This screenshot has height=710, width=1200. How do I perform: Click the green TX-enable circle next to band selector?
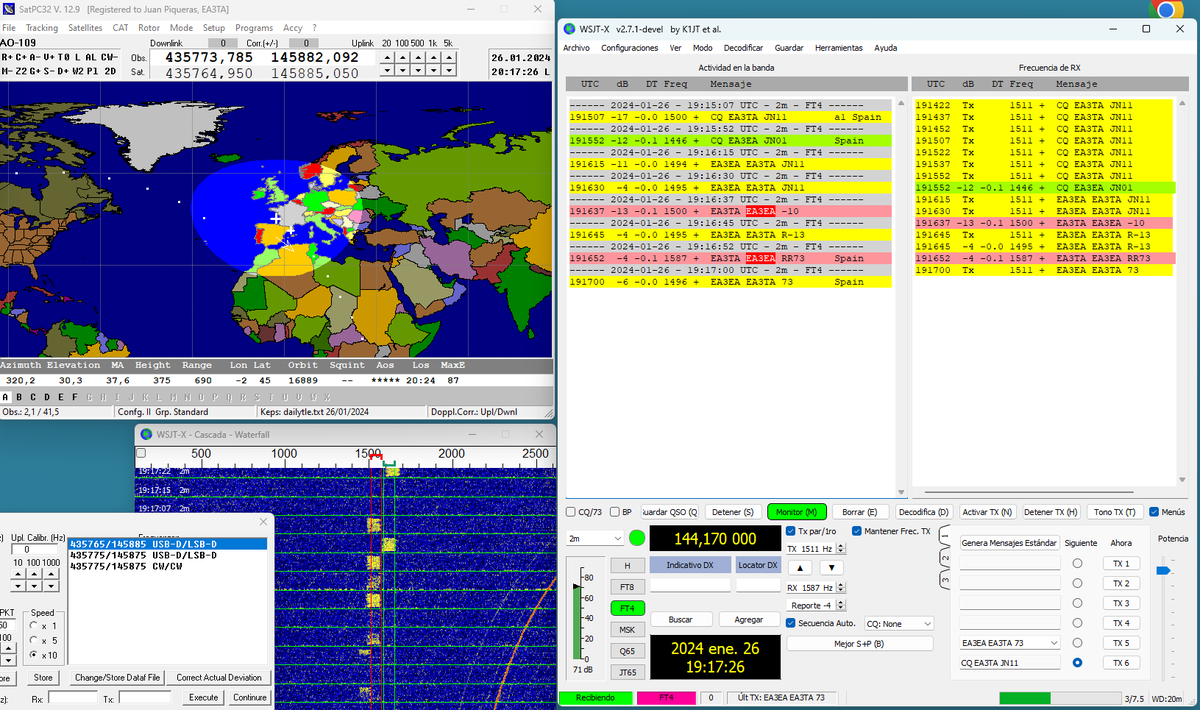click(x=637, y=538)
